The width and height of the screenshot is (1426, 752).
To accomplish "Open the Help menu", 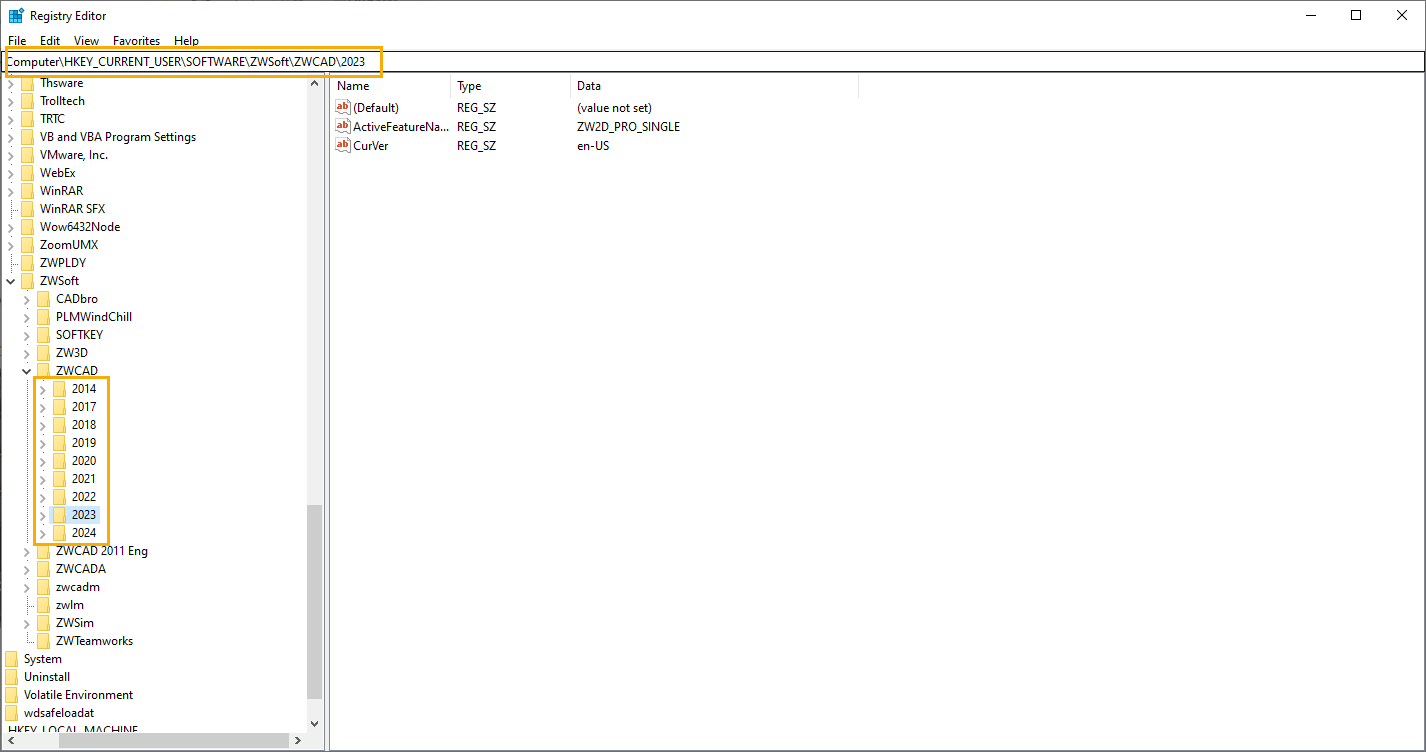I will (186, 41).
